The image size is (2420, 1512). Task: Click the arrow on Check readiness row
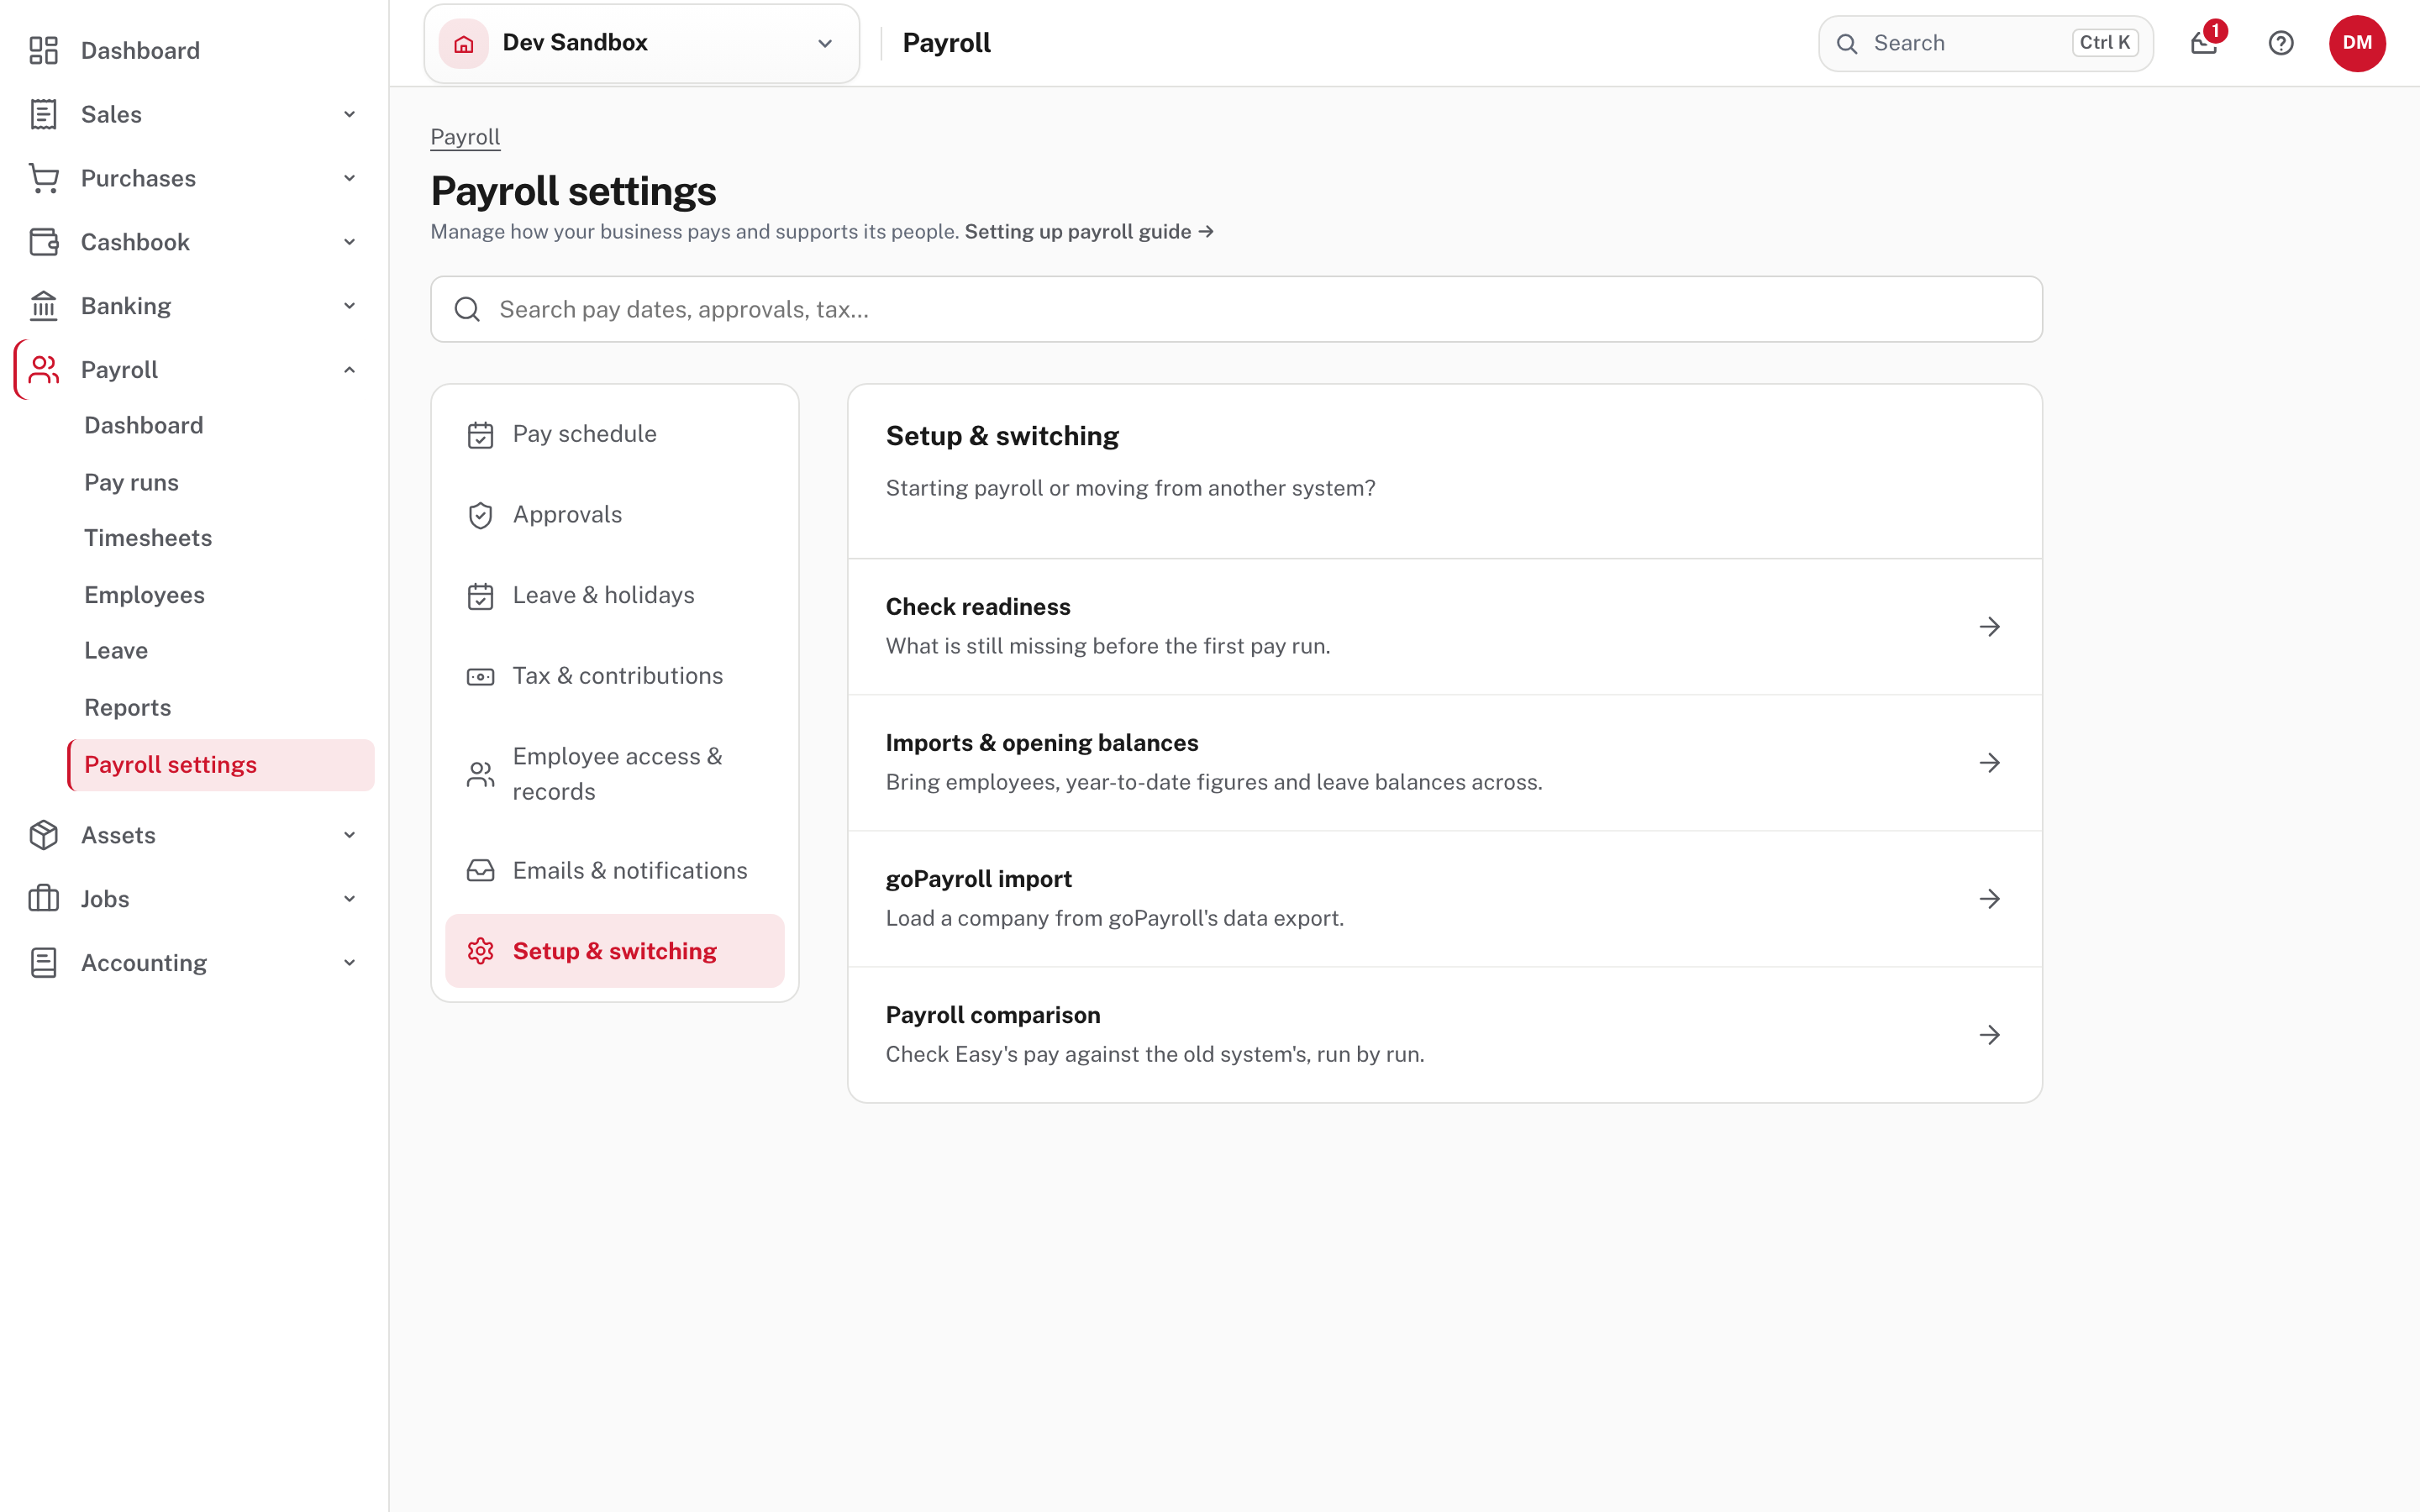click(1989, 627)
